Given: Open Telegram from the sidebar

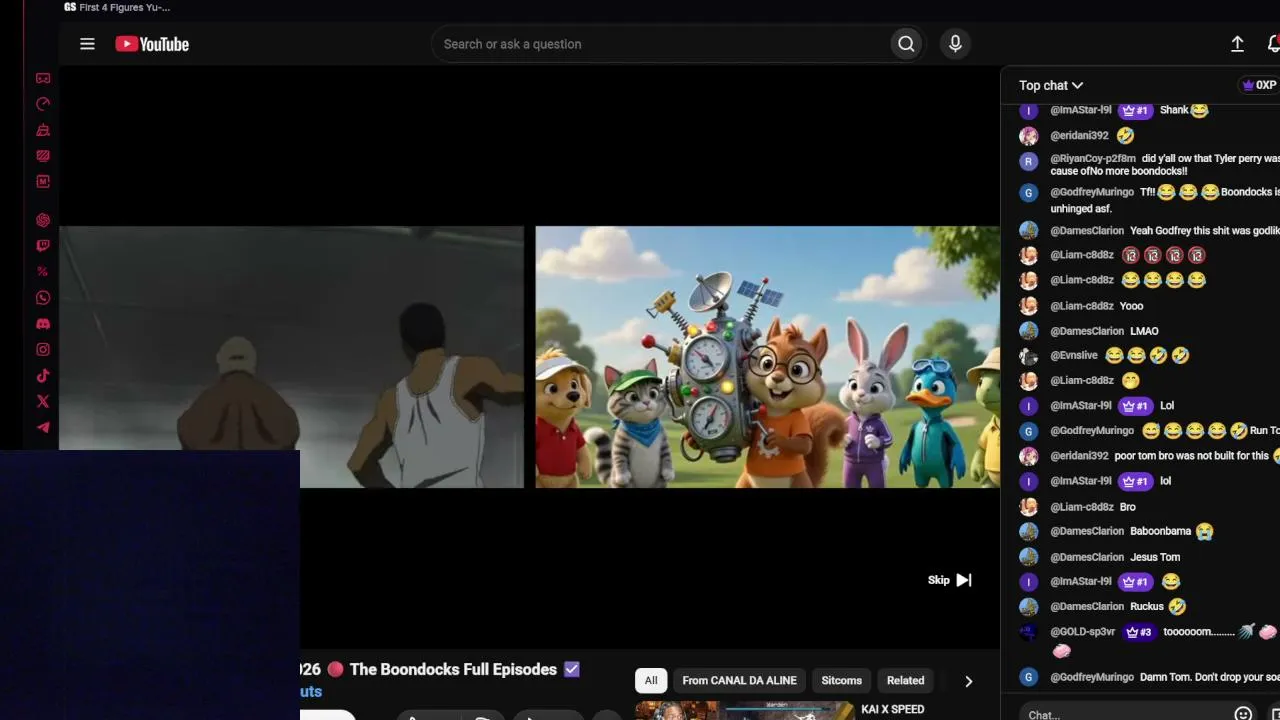Looking at the screenshot, I should click(43, 428).
